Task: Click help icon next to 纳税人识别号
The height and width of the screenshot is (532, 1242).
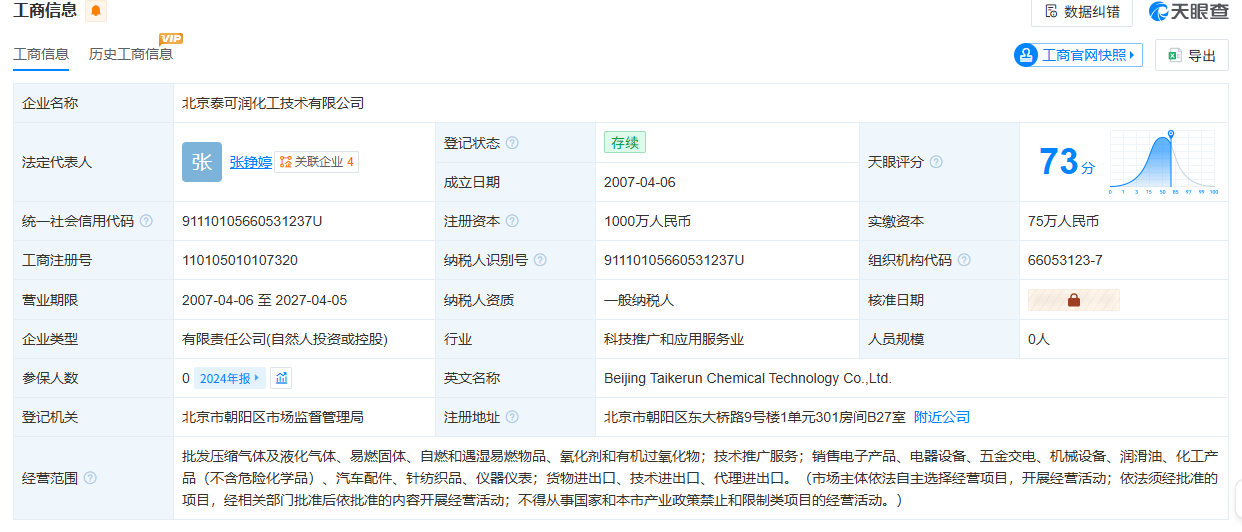Action: pos(540,260)
